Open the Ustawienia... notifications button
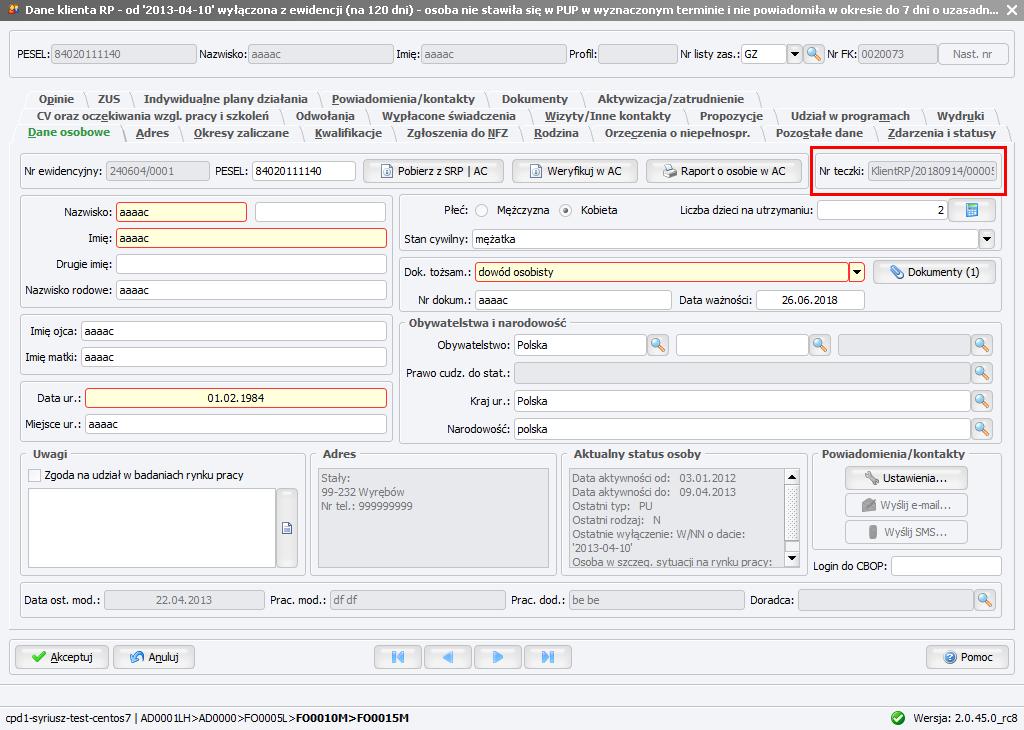Image resolution: width=1024 pixels, height=730 pixels. click(x=906, y=478)
